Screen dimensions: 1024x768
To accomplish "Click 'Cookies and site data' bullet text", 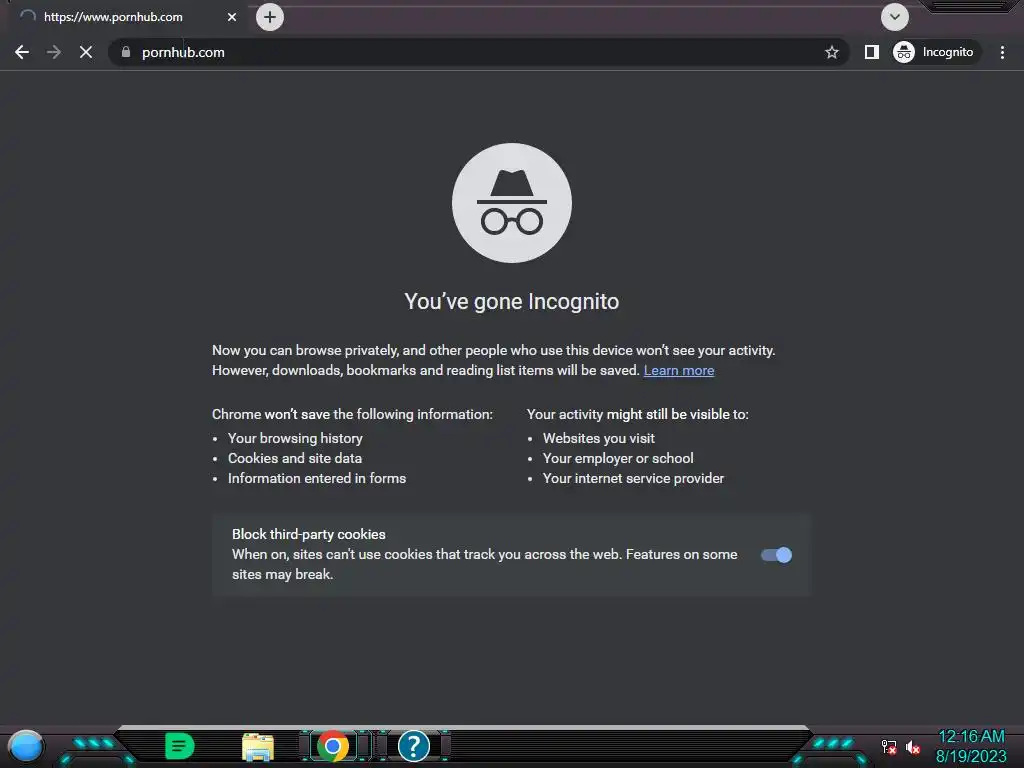I will [295, 458].
